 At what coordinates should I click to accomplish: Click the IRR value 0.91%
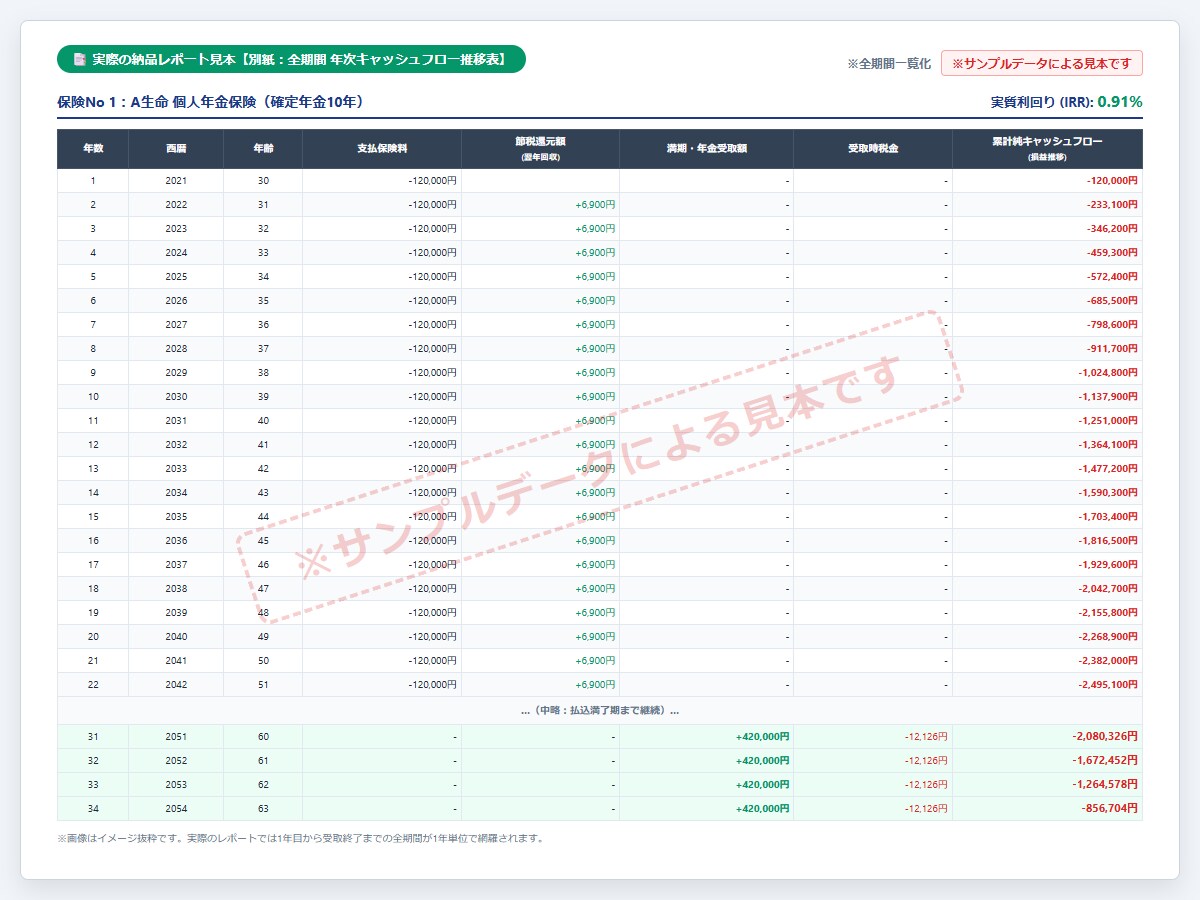(1120, 102)
